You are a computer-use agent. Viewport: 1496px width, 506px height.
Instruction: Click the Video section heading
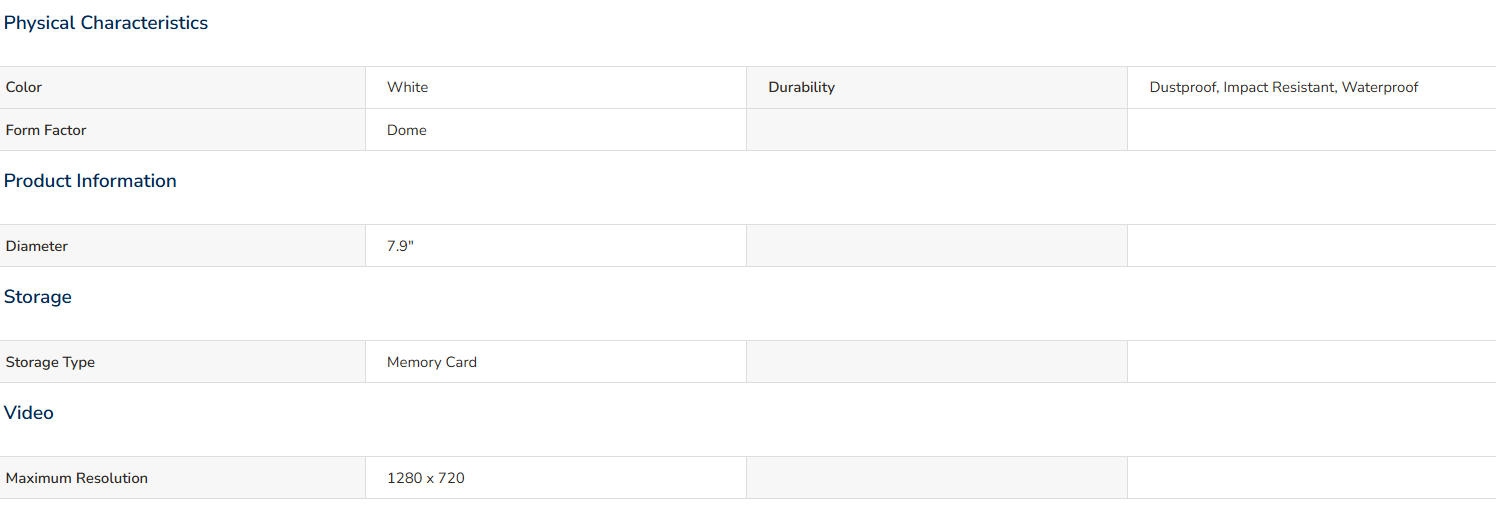tap(29, 413)
